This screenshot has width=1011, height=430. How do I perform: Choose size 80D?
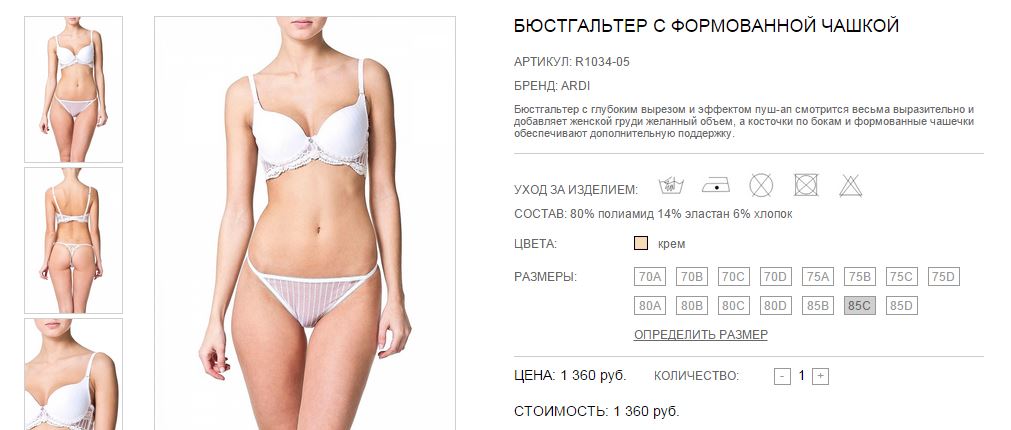click(x=776, y=306)
